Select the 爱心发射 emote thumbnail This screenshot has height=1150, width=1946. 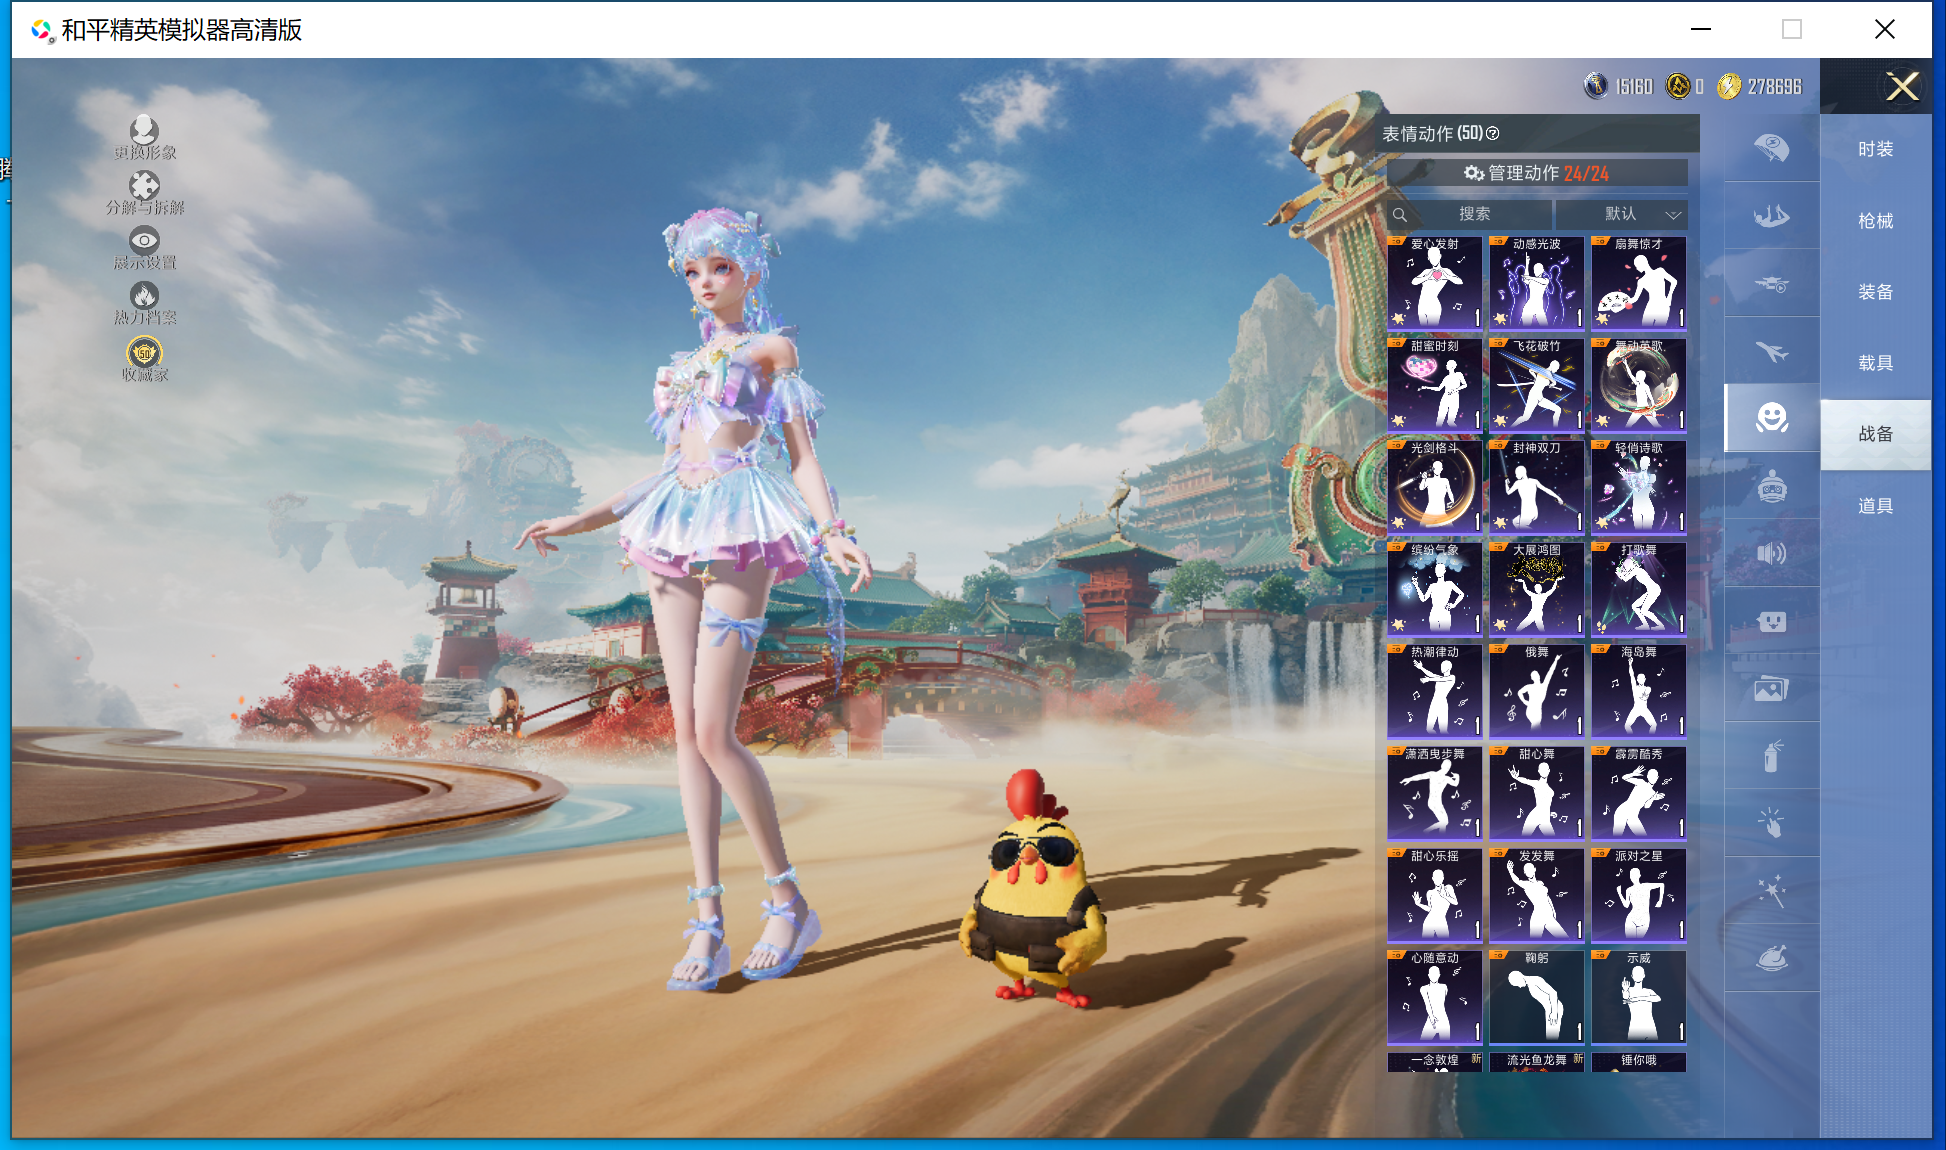tap(1435, 284)
